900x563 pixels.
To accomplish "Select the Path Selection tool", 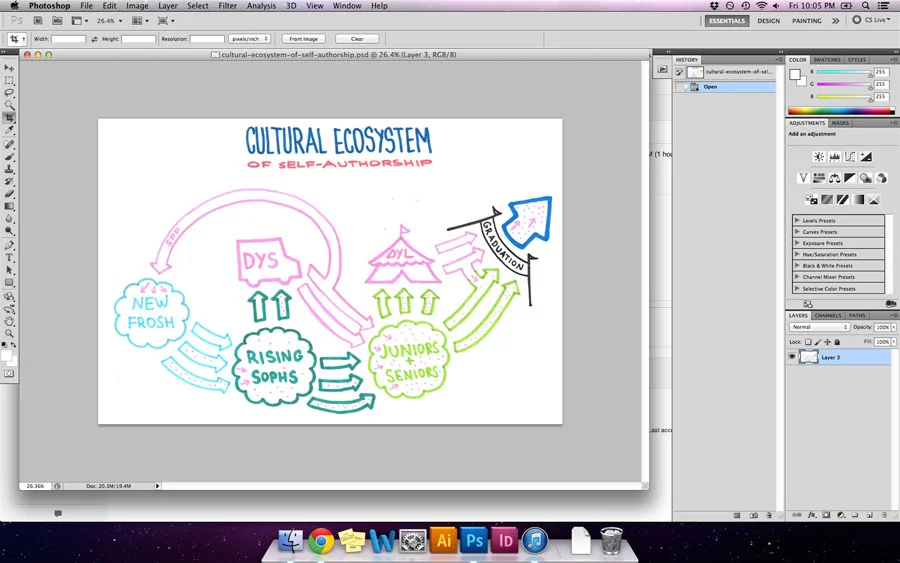I will tap(9, 270).
